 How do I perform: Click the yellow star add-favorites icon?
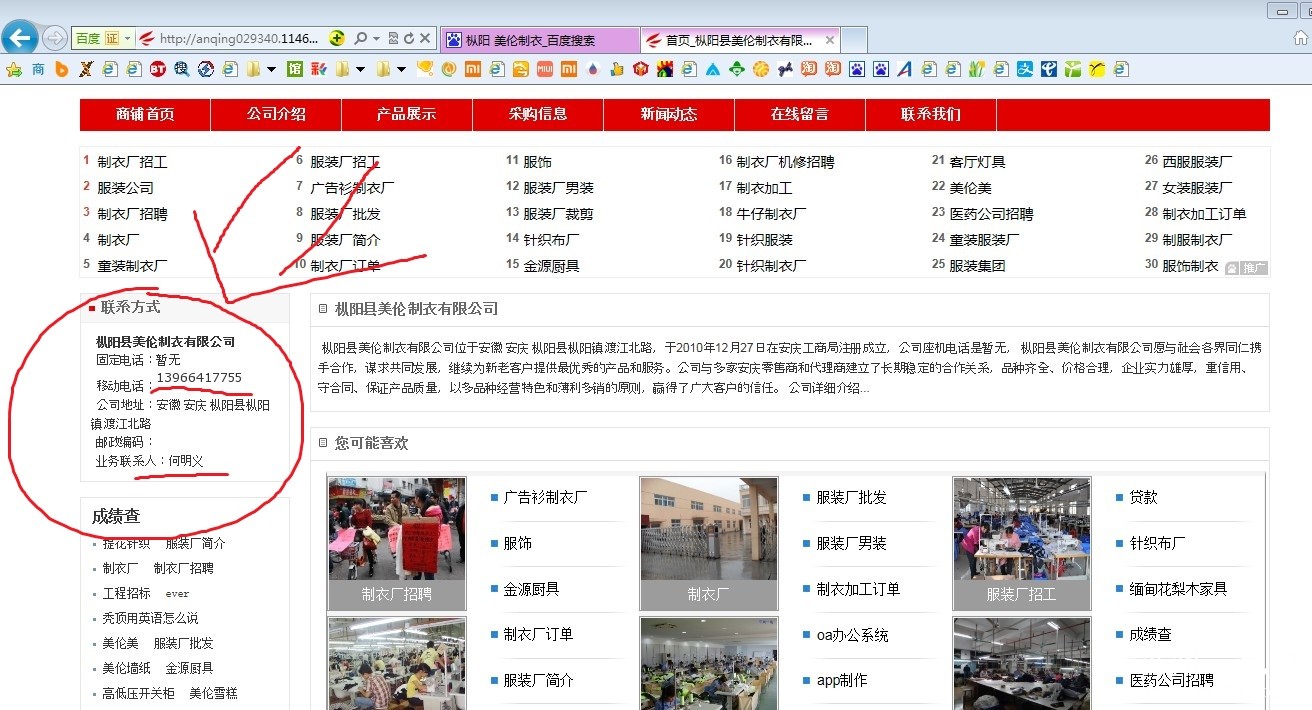[13, 69]
